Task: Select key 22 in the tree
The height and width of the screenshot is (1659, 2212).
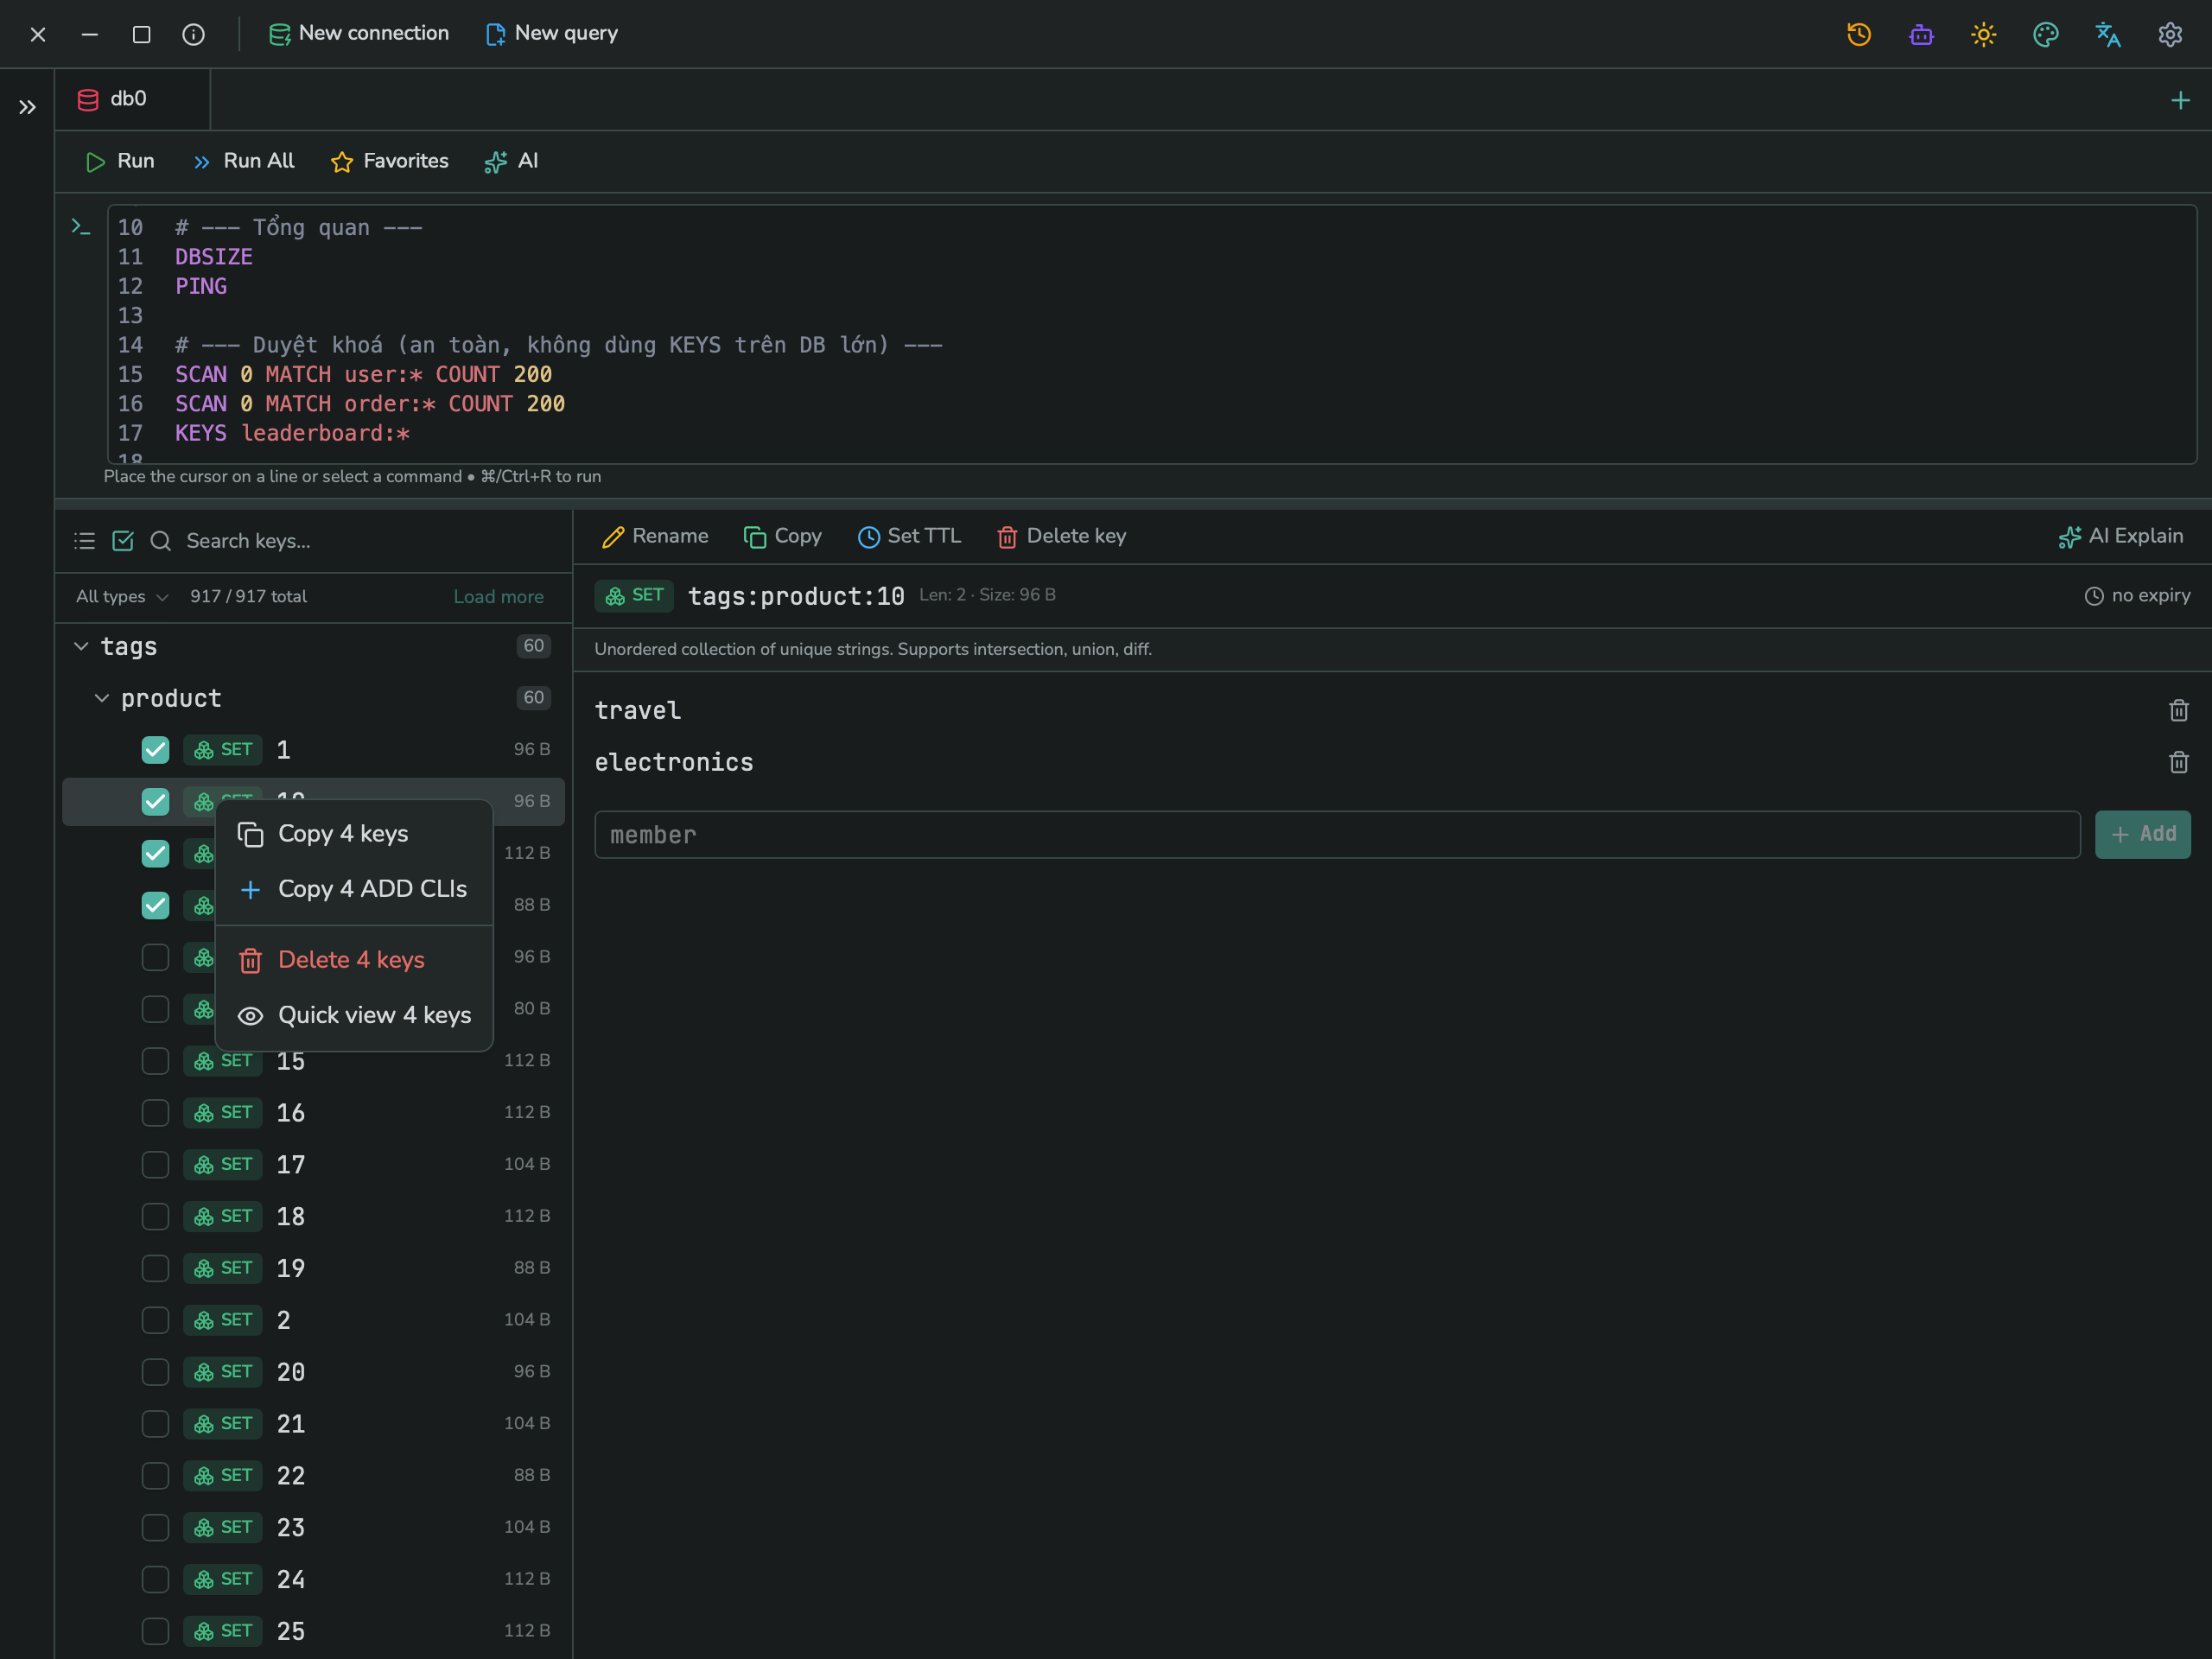Action: [313, 1475]
